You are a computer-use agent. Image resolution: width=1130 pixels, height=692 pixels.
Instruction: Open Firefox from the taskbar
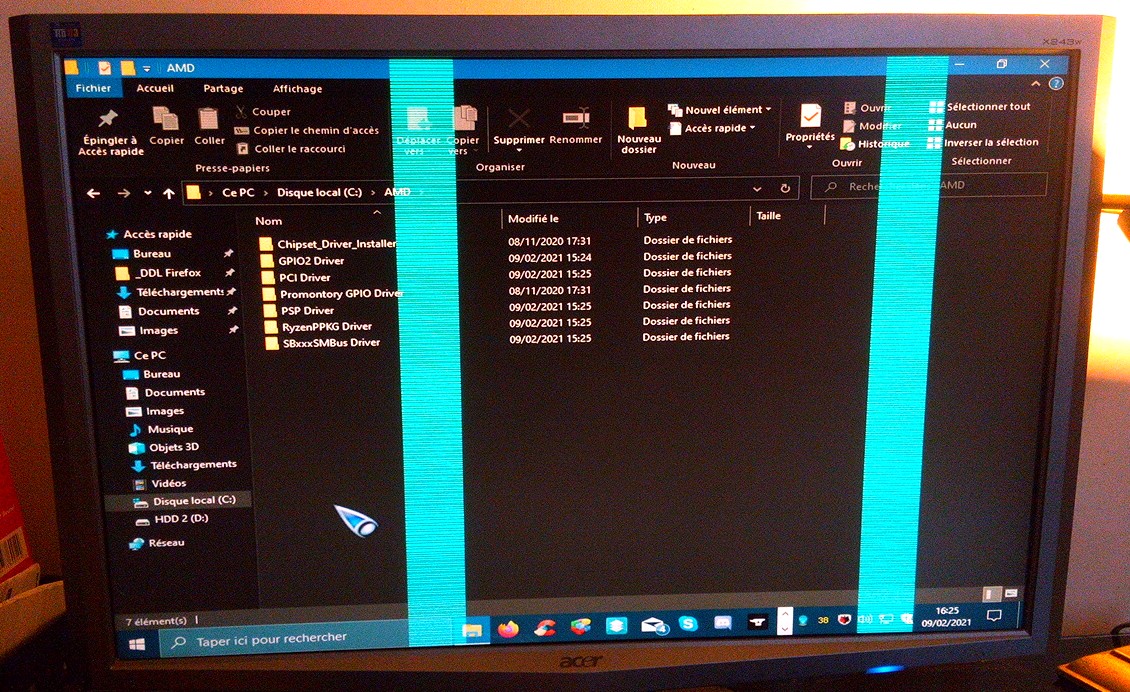click(x=508, y=629)
